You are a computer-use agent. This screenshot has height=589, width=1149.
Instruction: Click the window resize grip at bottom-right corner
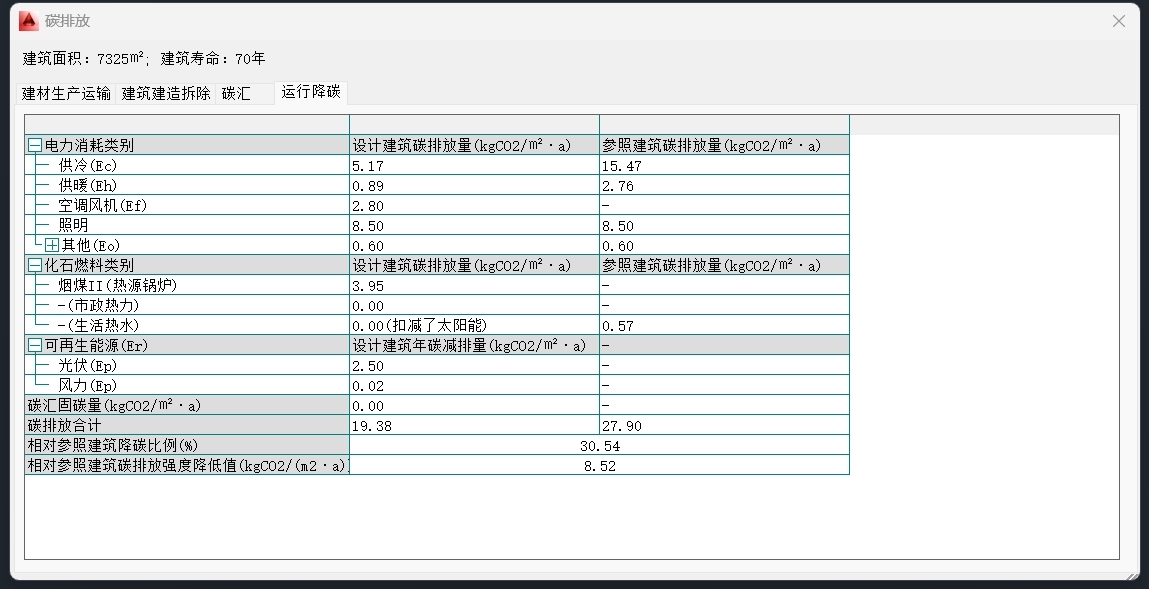tap(1132, 575)
